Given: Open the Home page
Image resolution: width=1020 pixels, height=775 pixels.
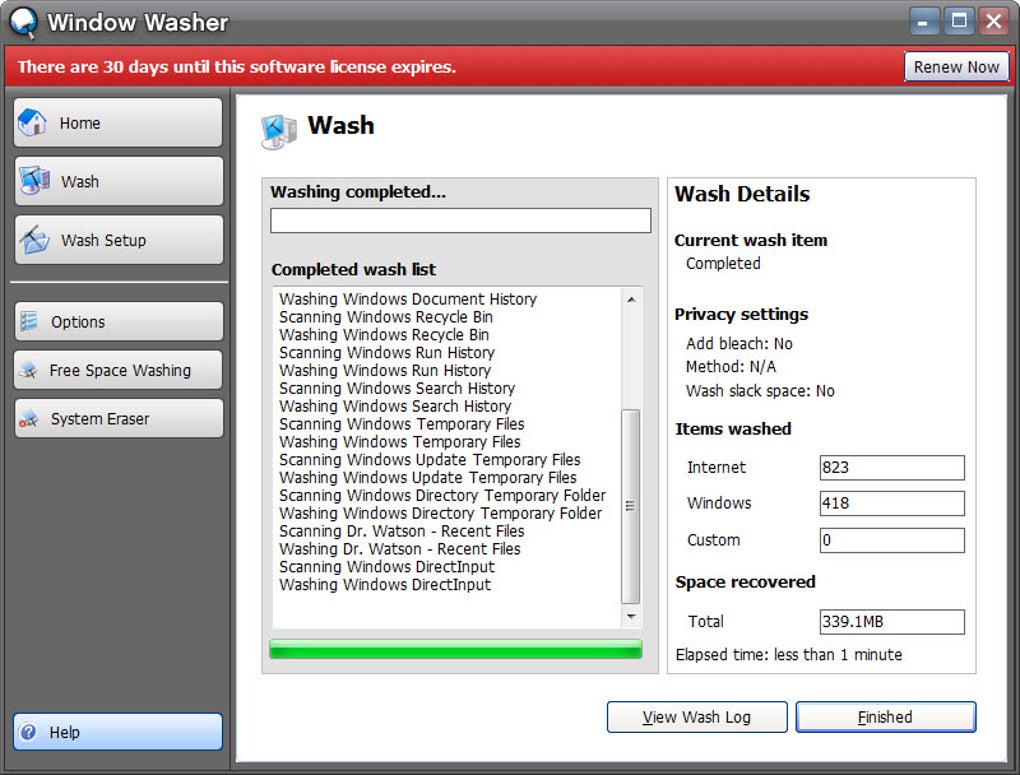Looking at the screenshot, I should 118,122.
